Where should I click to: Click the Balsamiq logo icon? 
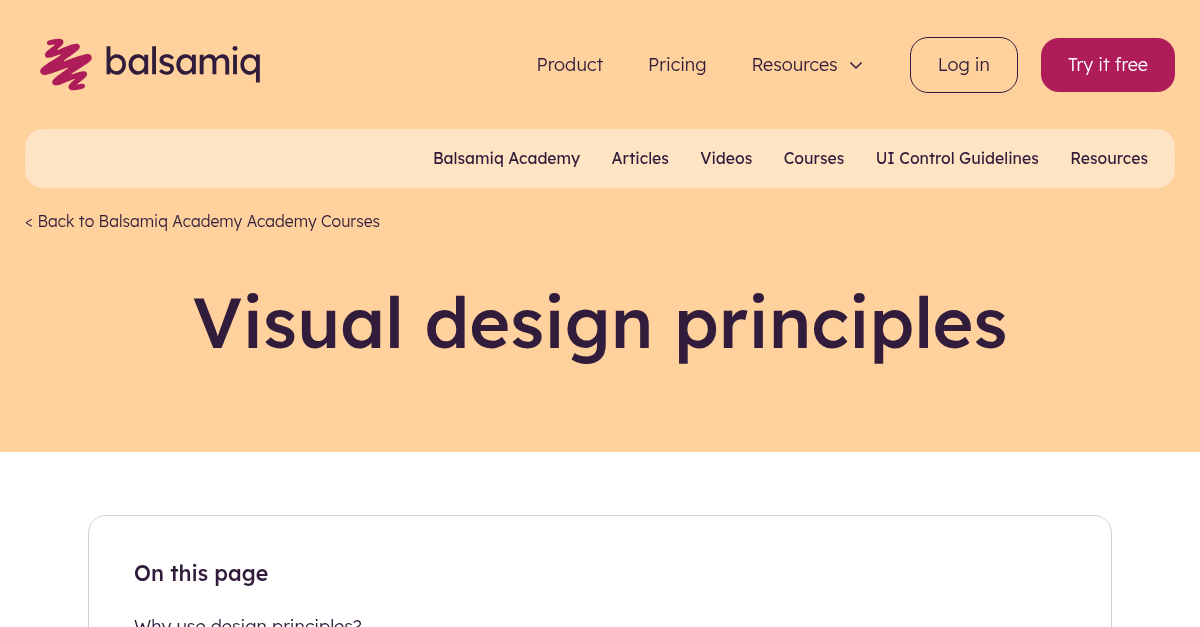65,64
